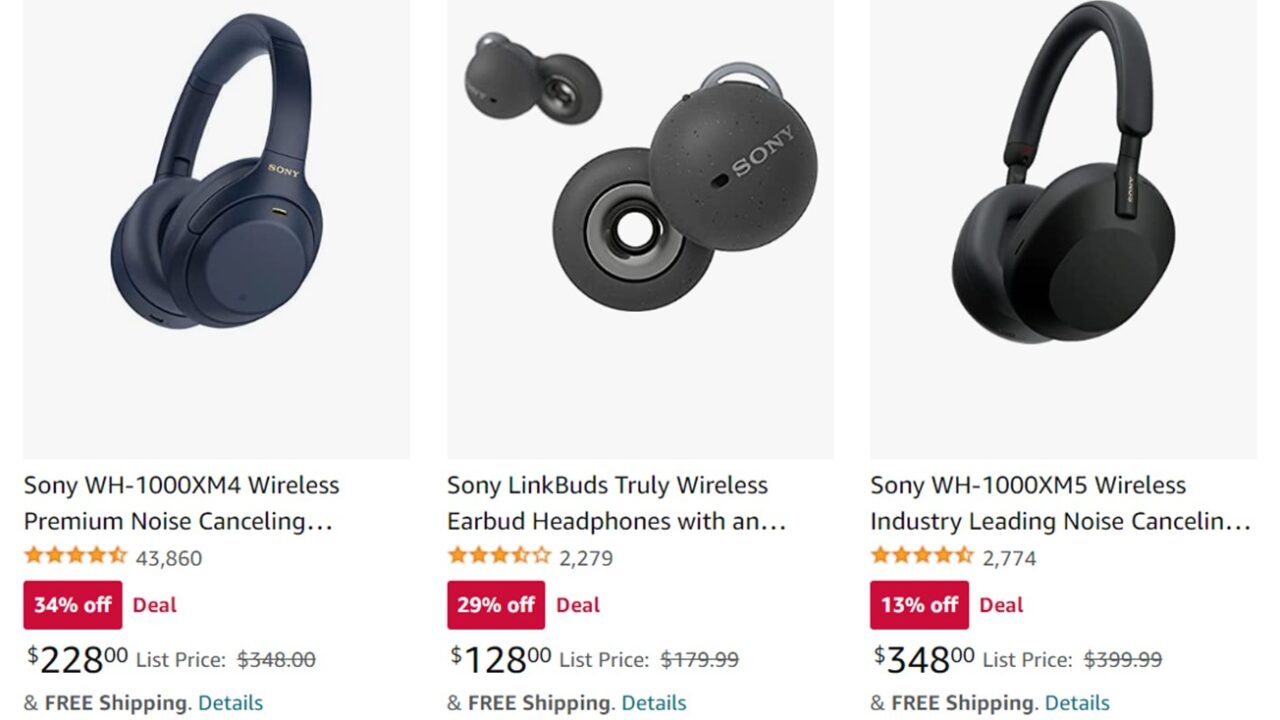Open the 34% off deal badge
Viewport: 1280px width, 720px height.
click(71, 604)
